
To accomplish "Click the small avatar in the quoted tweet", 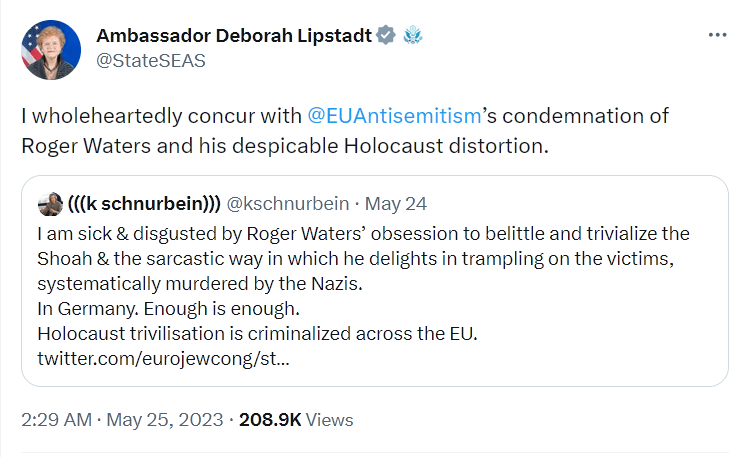I will point(48,204).
